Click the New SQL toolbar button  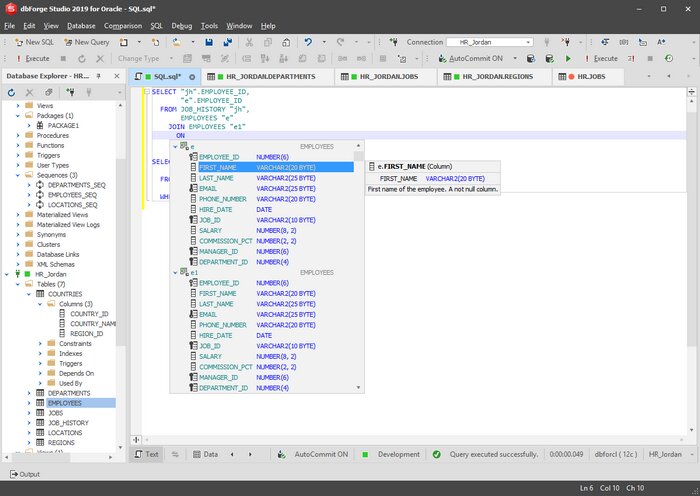[x=34, y=42]
